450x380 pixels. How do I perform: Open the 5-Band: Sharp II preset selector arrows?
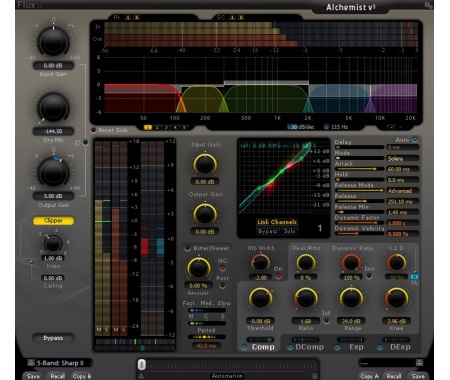point(31,363)
